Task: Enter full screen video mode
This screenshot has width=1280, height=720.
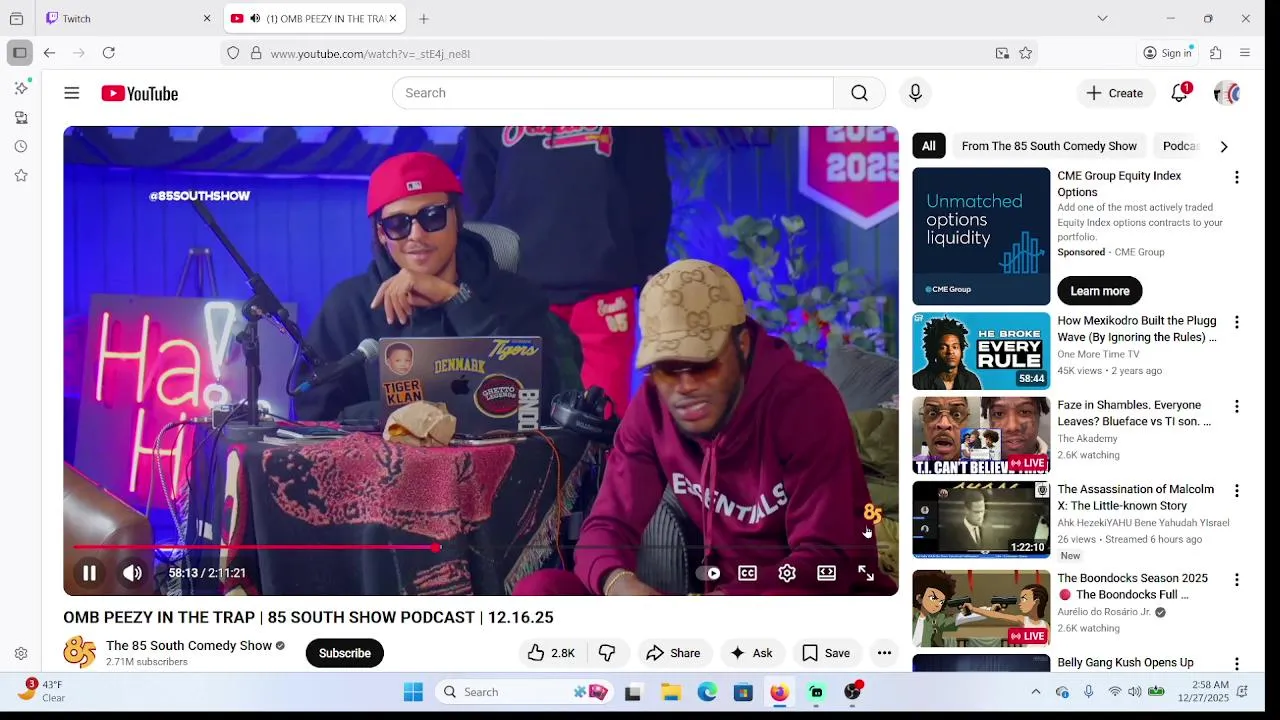Action: (866, 573)
